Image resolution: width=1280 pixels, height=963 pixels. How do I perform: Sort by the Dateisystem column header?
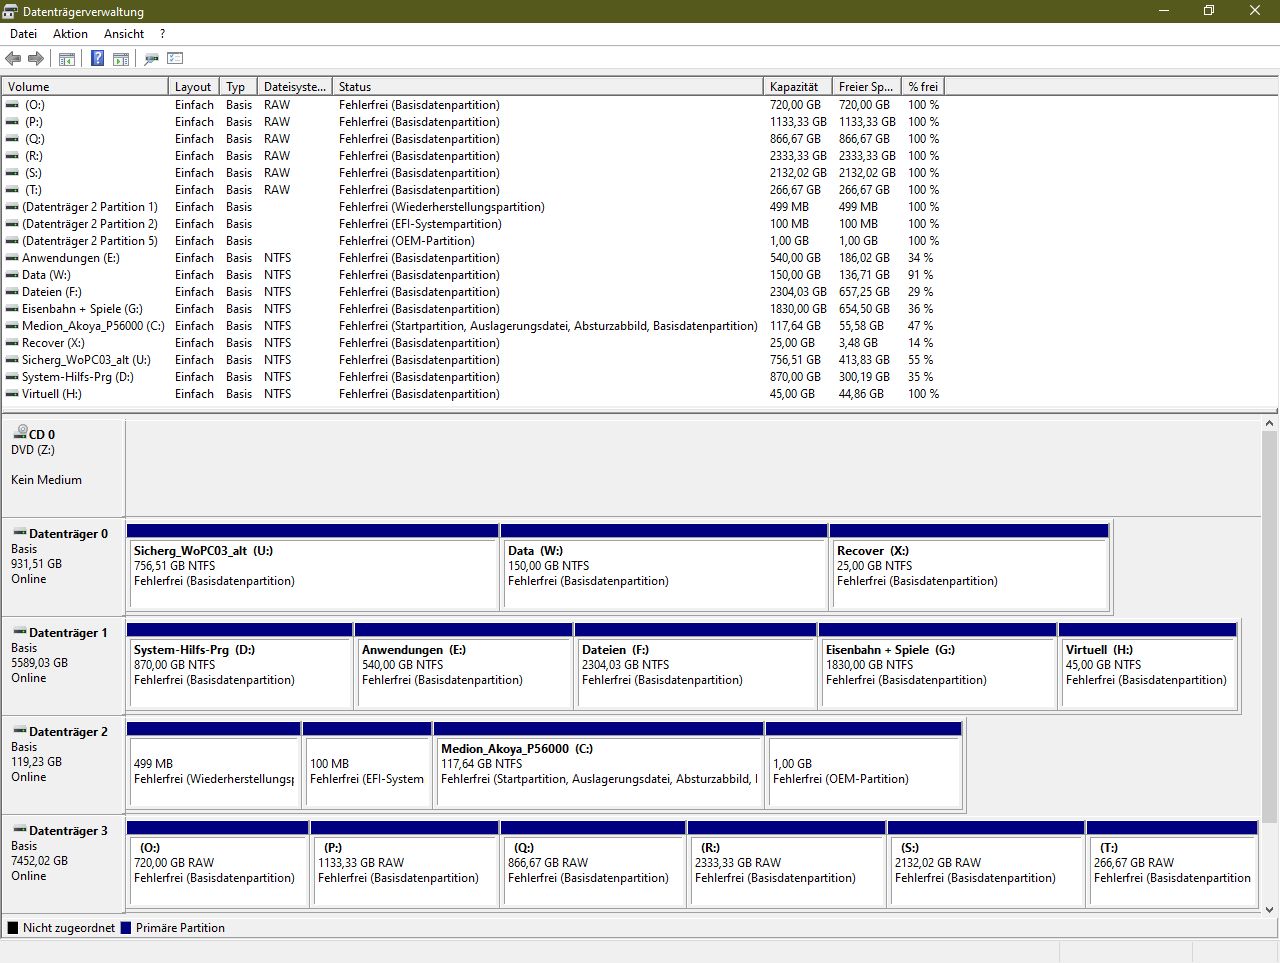click(x=295, y=87)
